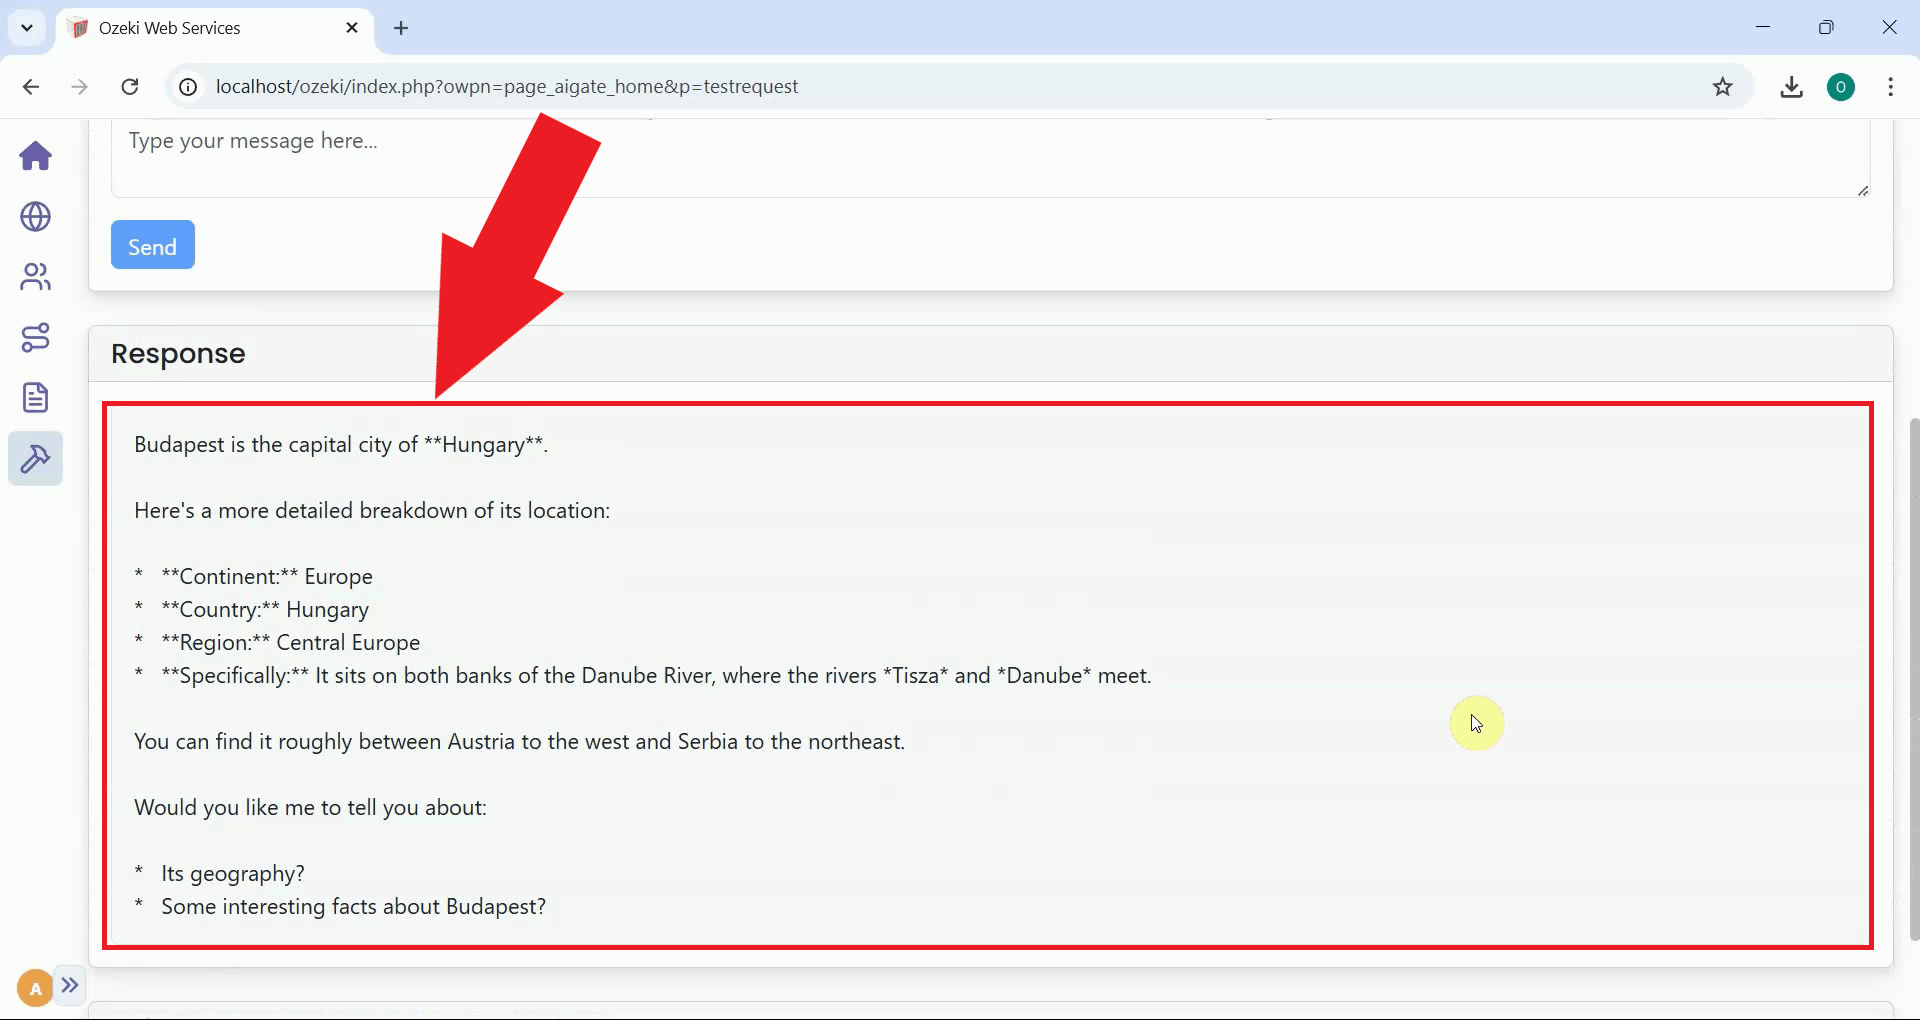Screen dimensions: 1920x1020
Task: Open browser Downloads
Action: click(x=1791, y=87)
